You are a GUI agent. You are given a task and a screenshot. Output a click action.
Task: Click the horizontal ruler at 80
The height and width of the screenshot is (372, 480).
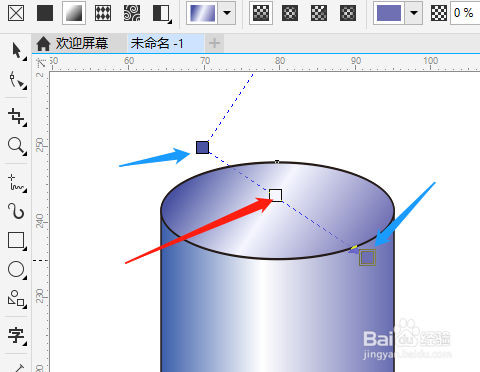(280, 62)
